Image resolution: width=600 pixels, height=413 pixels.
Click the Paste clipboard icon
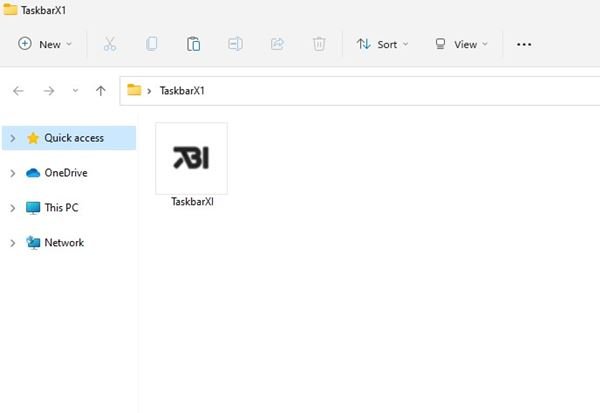193,44
